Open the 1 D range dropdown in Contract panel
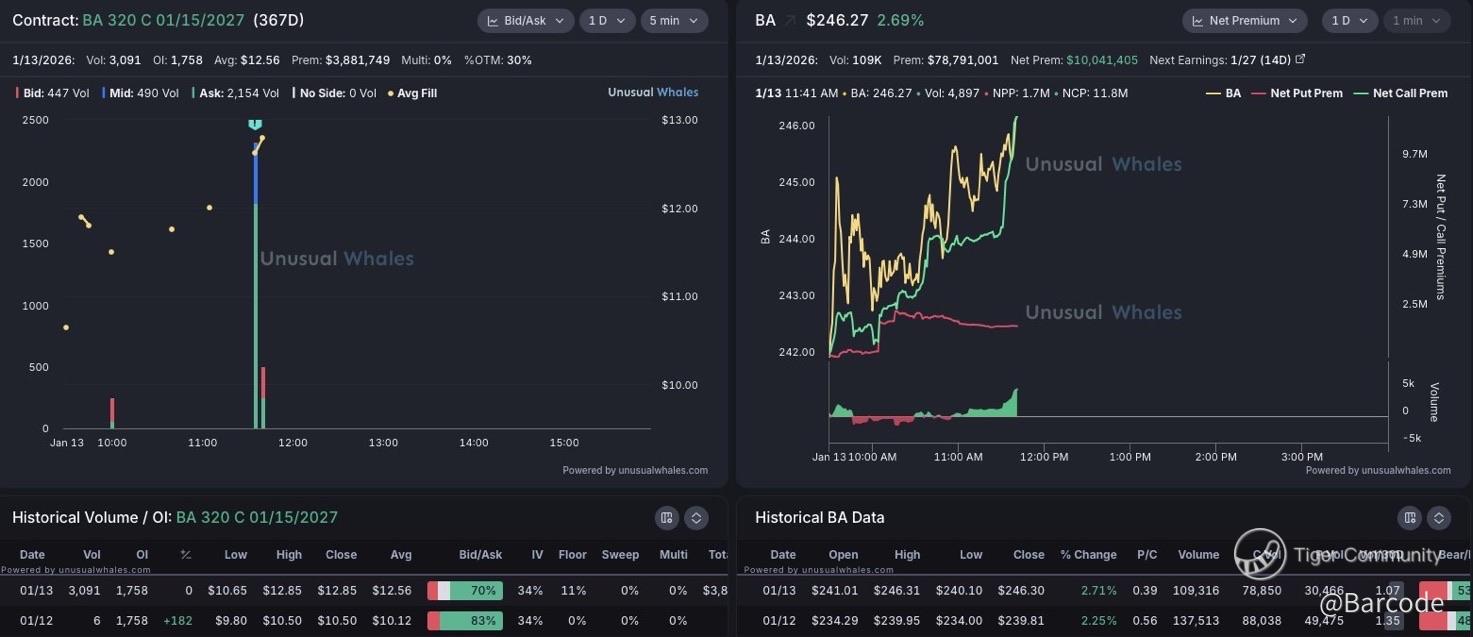The width and height of the screenshot is (1473, 637). pos(607,20)
